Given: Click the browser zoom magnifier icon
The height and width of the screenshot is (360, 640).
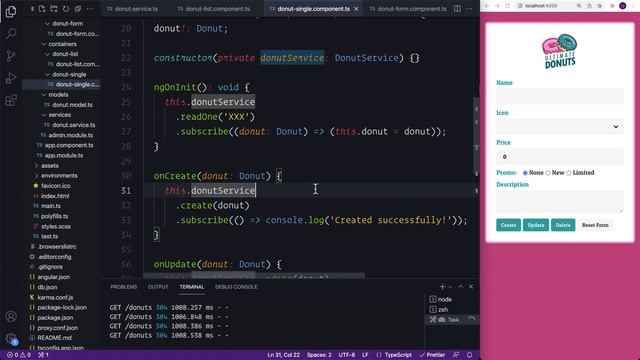Looking at the screenshot, I should 579,6.
